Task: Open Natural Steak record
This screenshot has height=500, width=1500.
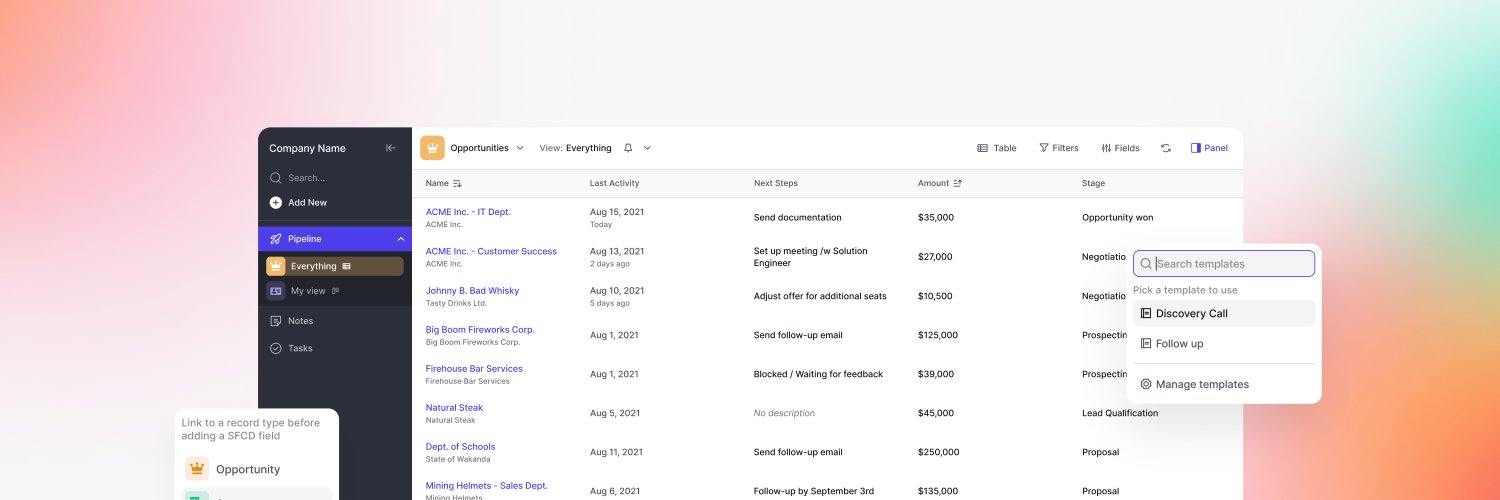Action: pyautogui.click(x=454, y=407)
